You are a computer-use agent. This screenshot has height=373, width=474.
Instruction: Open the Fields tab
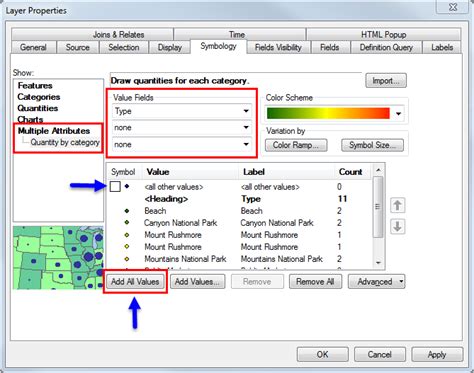[x=330, y=47]
